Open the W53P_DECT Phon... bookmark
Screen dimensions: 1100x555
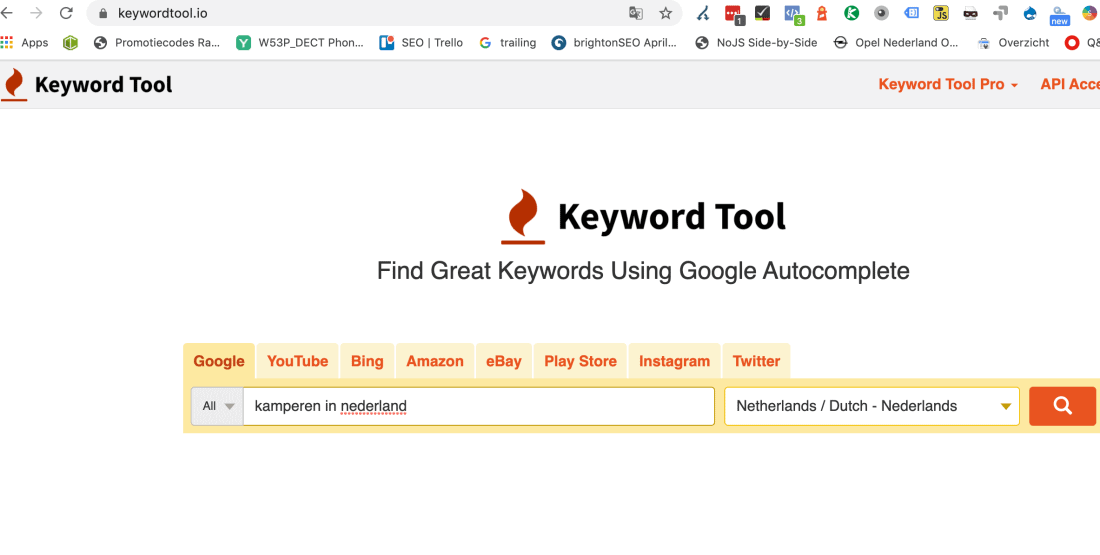(300, 43)
